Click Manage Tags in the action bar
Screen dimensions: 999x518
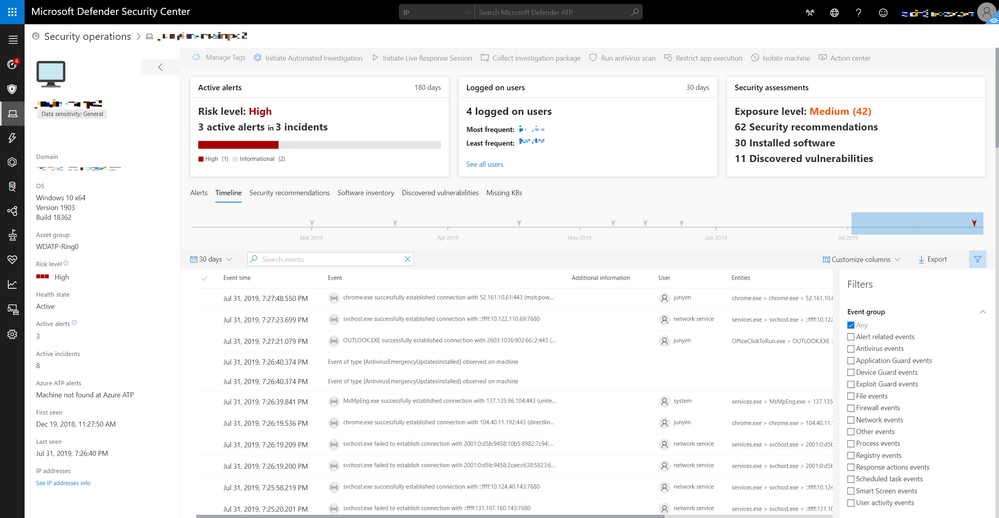pyautogui.click(x=219, y=57)
